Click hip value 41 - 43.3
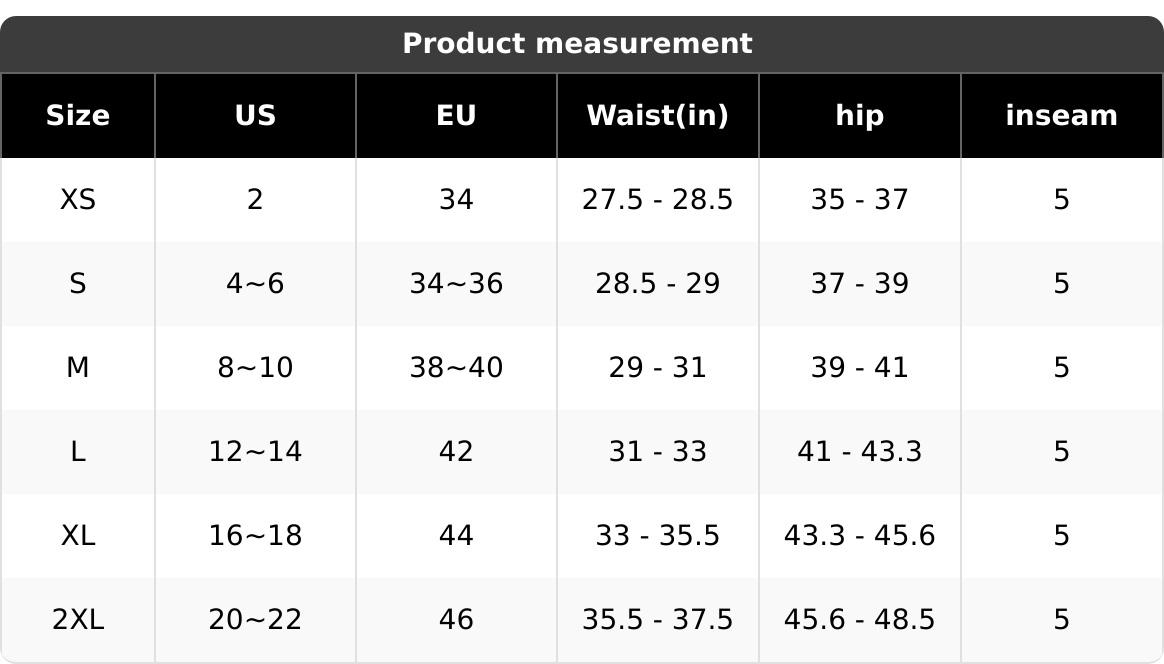The width and height of the screenshot is (1164, 664). click(x=860, y=451)
